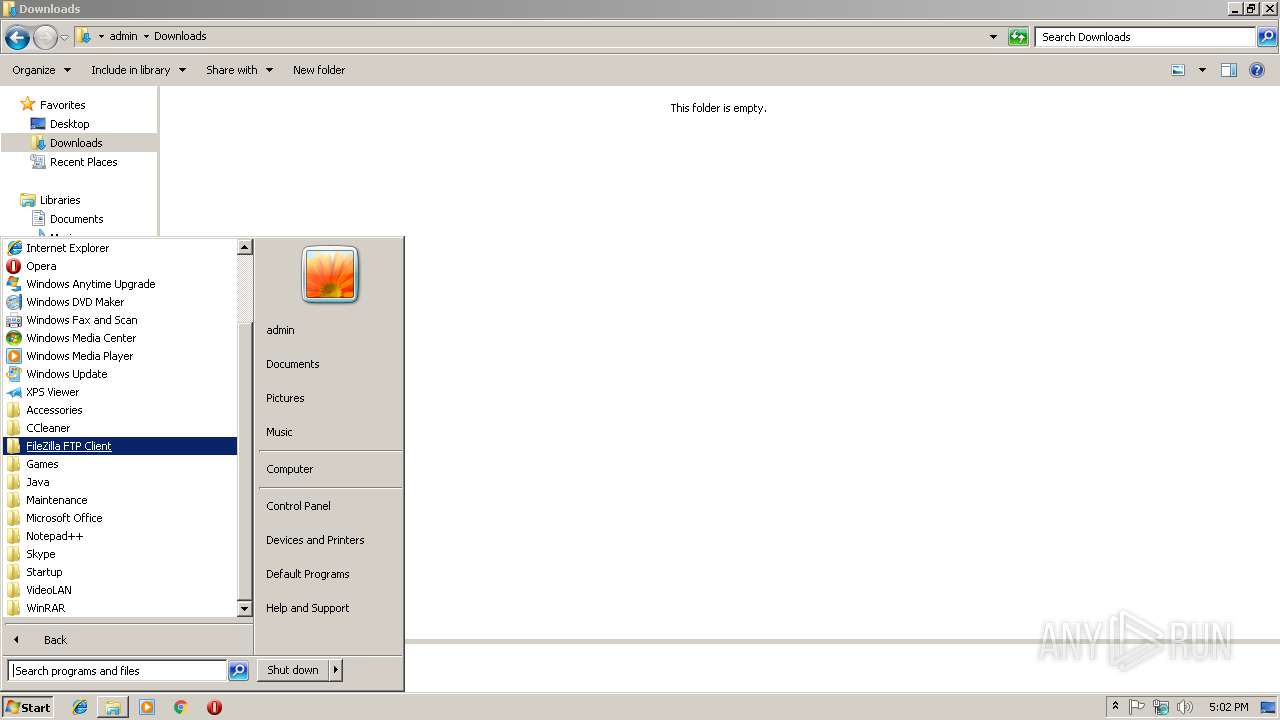Click the program list scrollbar up arrow

pyautogui.click(x=244, y=247)
